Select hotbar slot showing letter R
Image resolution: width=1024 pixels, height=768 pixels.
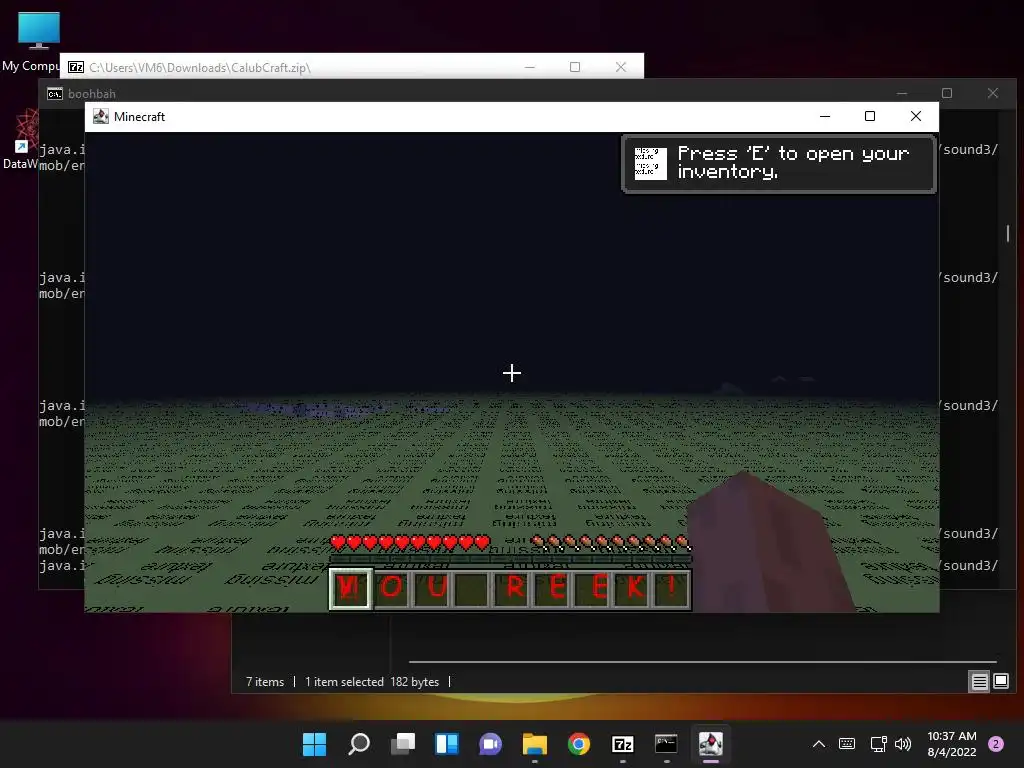(513, 588)
